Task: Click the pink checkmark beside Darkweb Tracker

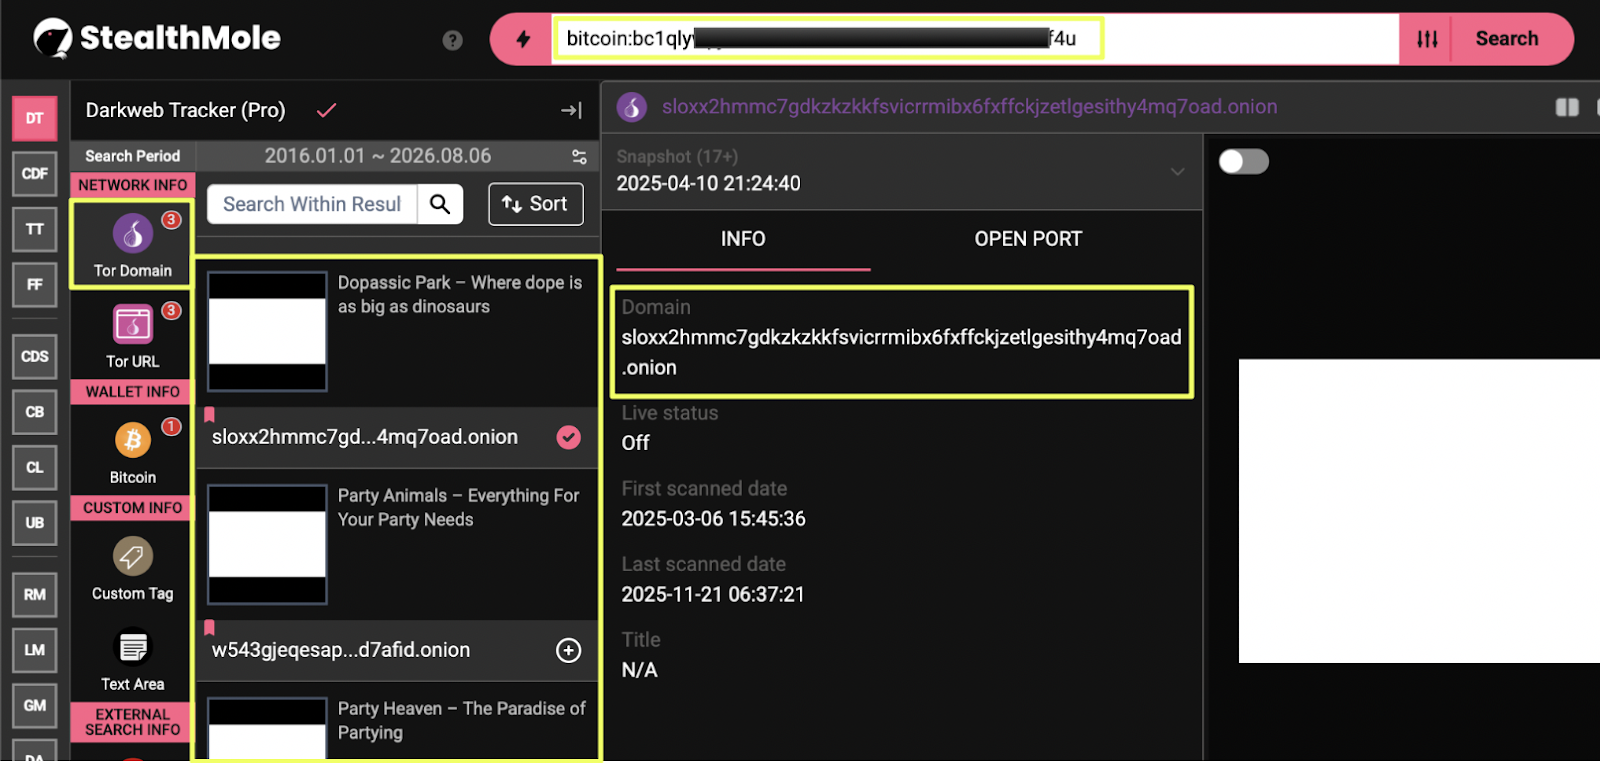Action: point(326,110)
